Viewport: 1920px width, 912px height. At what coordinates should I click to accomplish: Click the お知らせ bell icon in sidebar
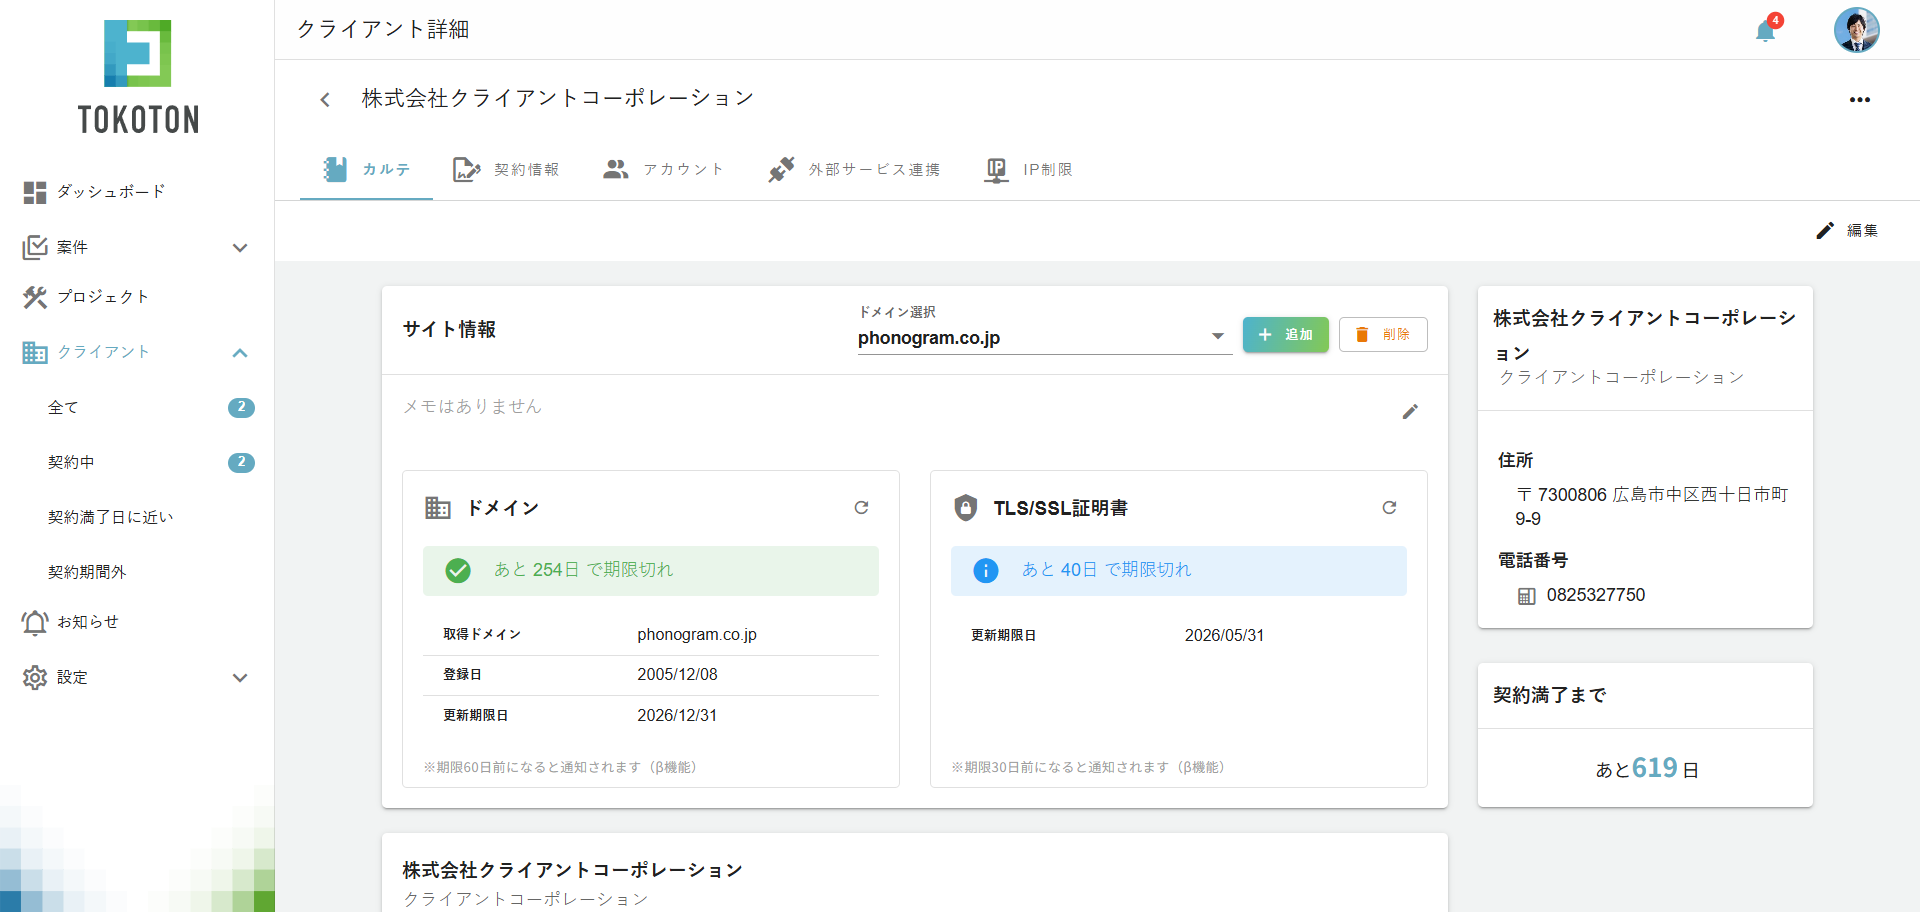35,622
